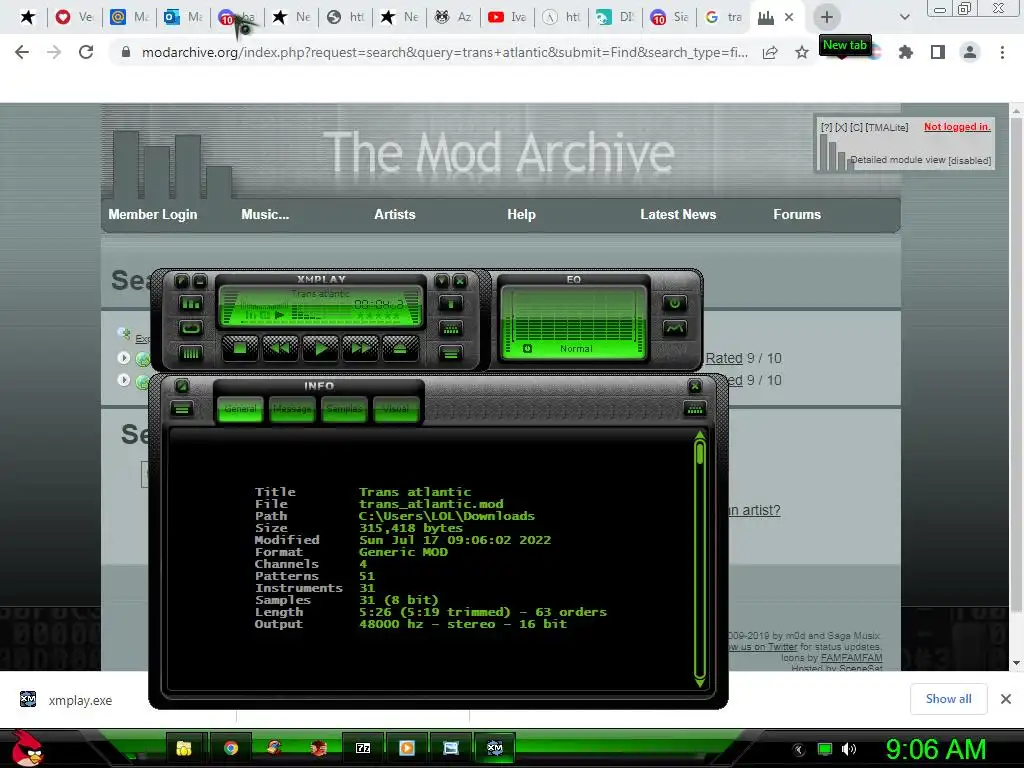Click the star rating in XMPlay display
The width and height of the screenshot is (1024, 768).
[x=378, y=317]
